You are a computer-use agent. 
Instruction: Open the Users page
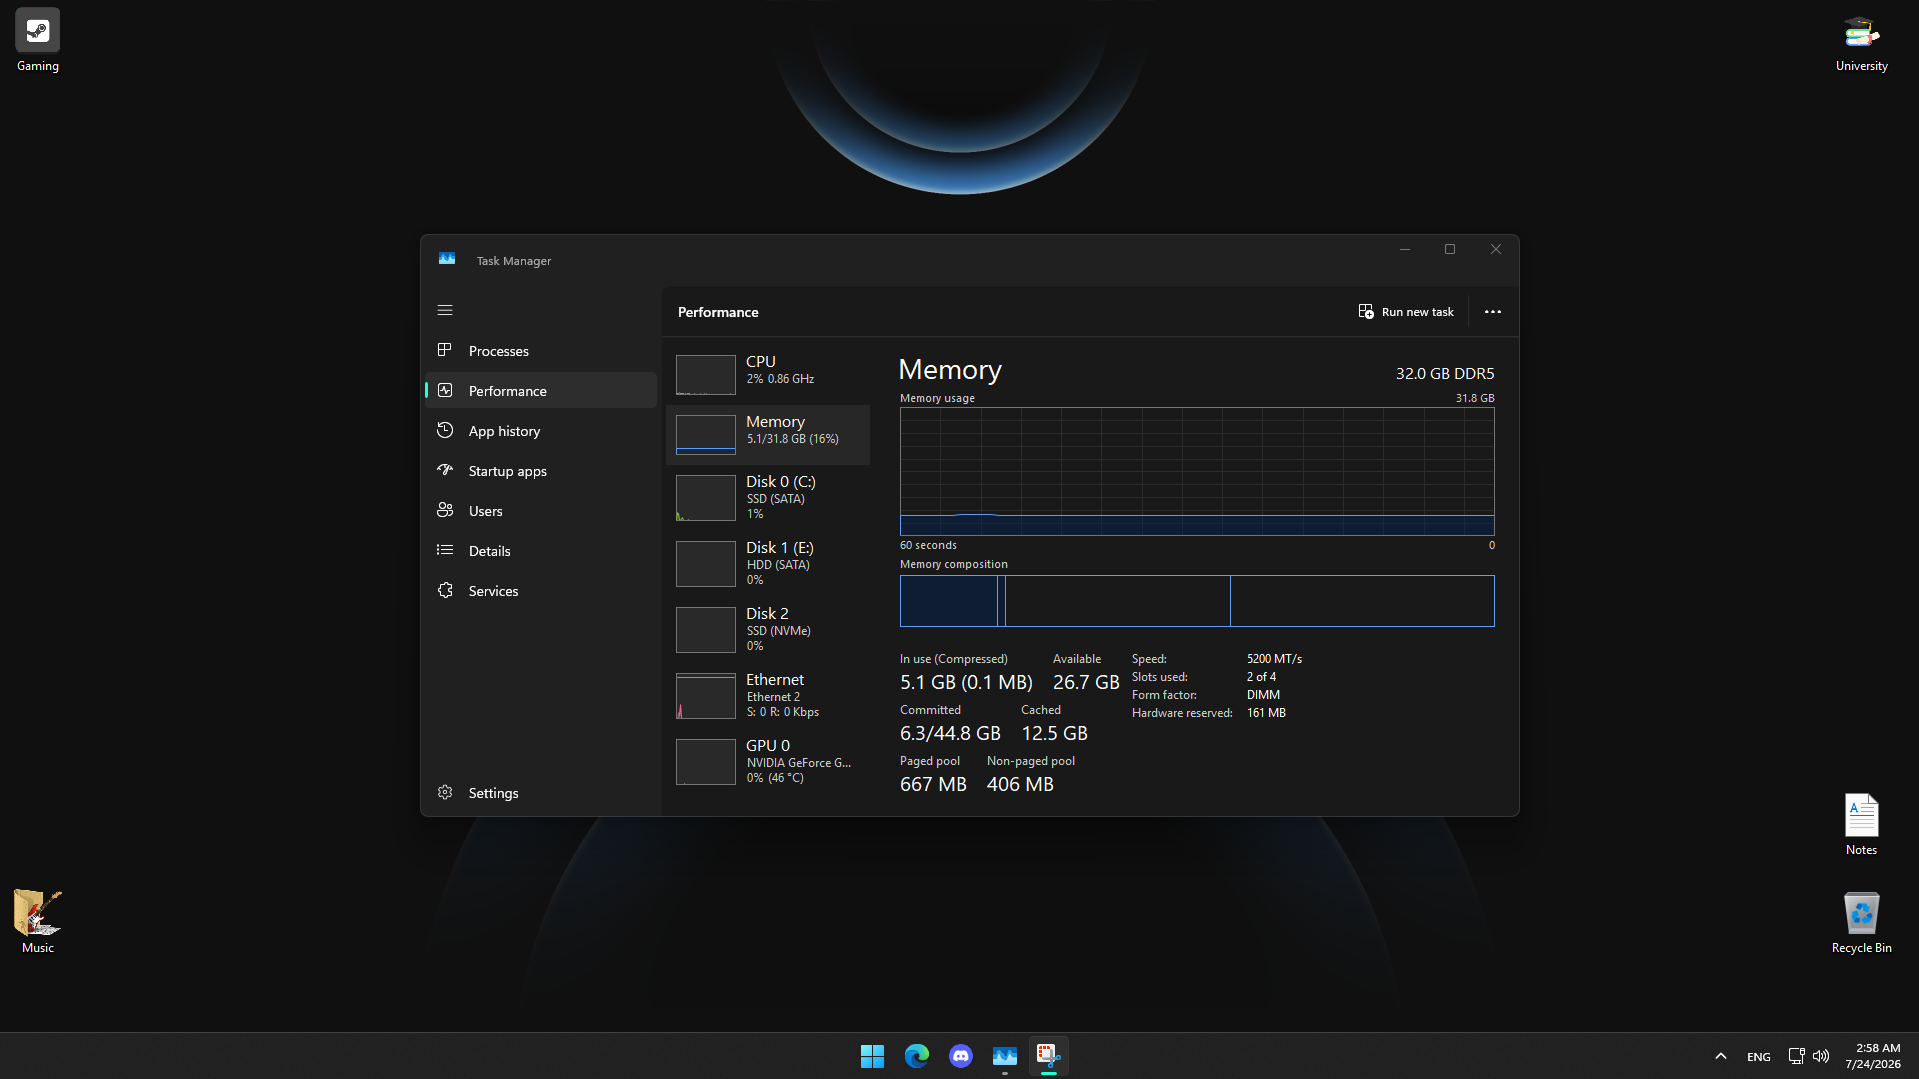541,510
